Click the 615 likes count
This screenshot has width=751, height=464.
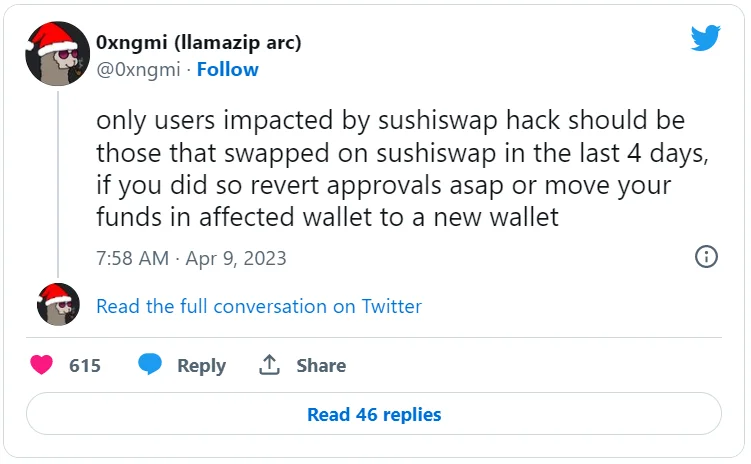(85, 366)
